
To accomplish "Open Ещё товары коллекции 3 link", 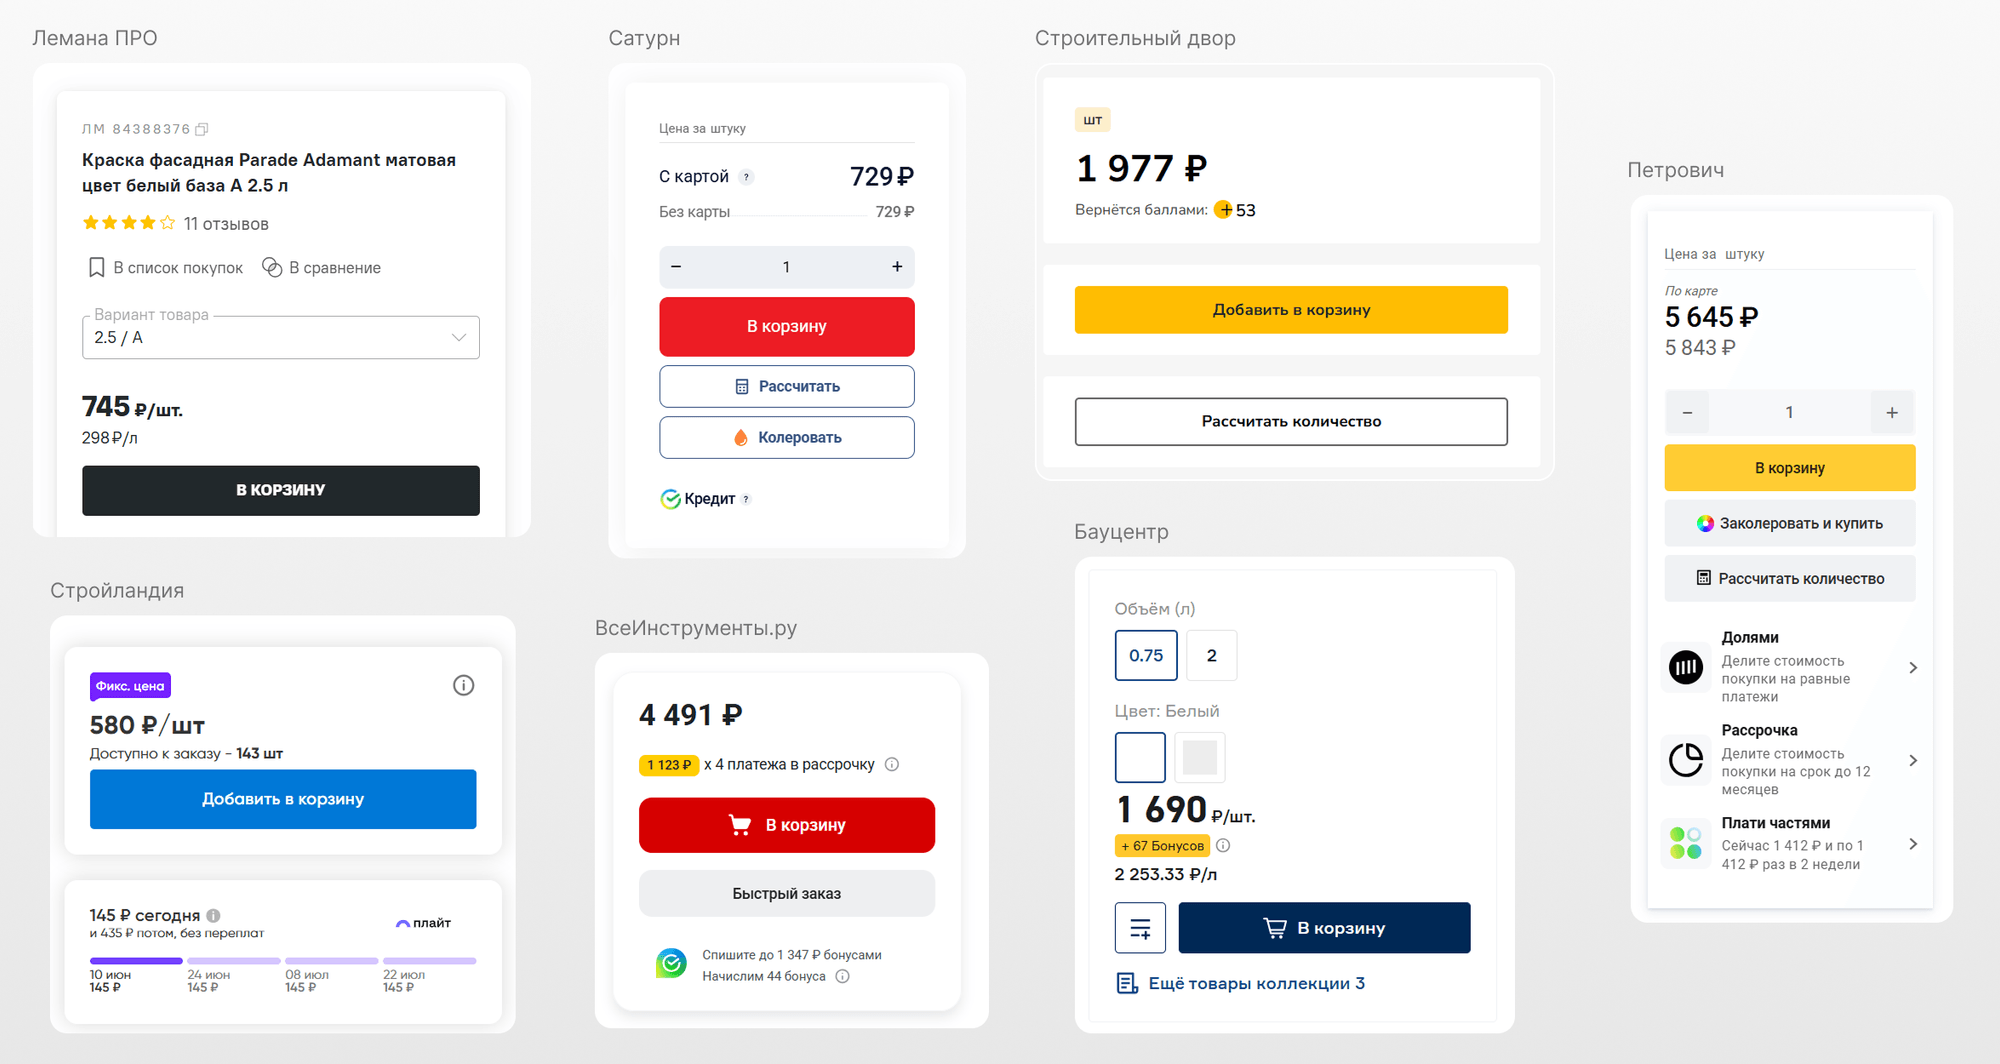I will pyautogui.click(x=1240, y=983).
